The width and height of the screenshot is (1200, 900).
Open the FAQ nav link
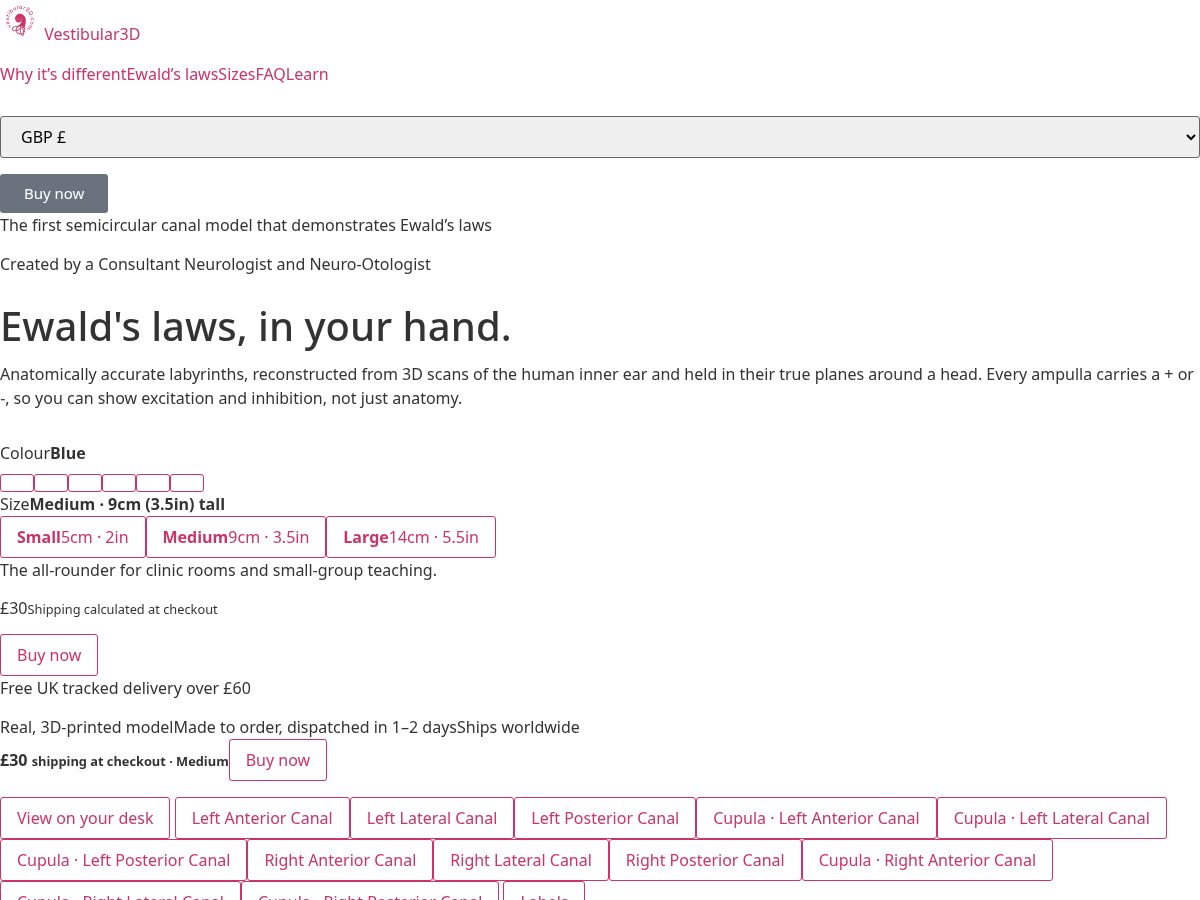(271, 74)
